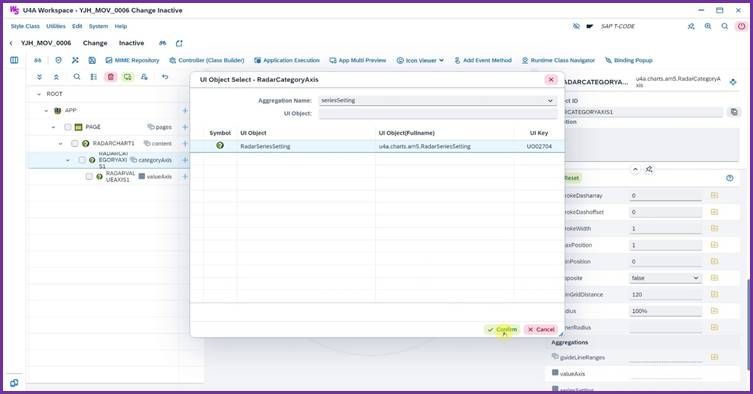The width and height of the screenshot is (753, 394).
Task: Collapse the PAGE tree node
Action: 53,127
